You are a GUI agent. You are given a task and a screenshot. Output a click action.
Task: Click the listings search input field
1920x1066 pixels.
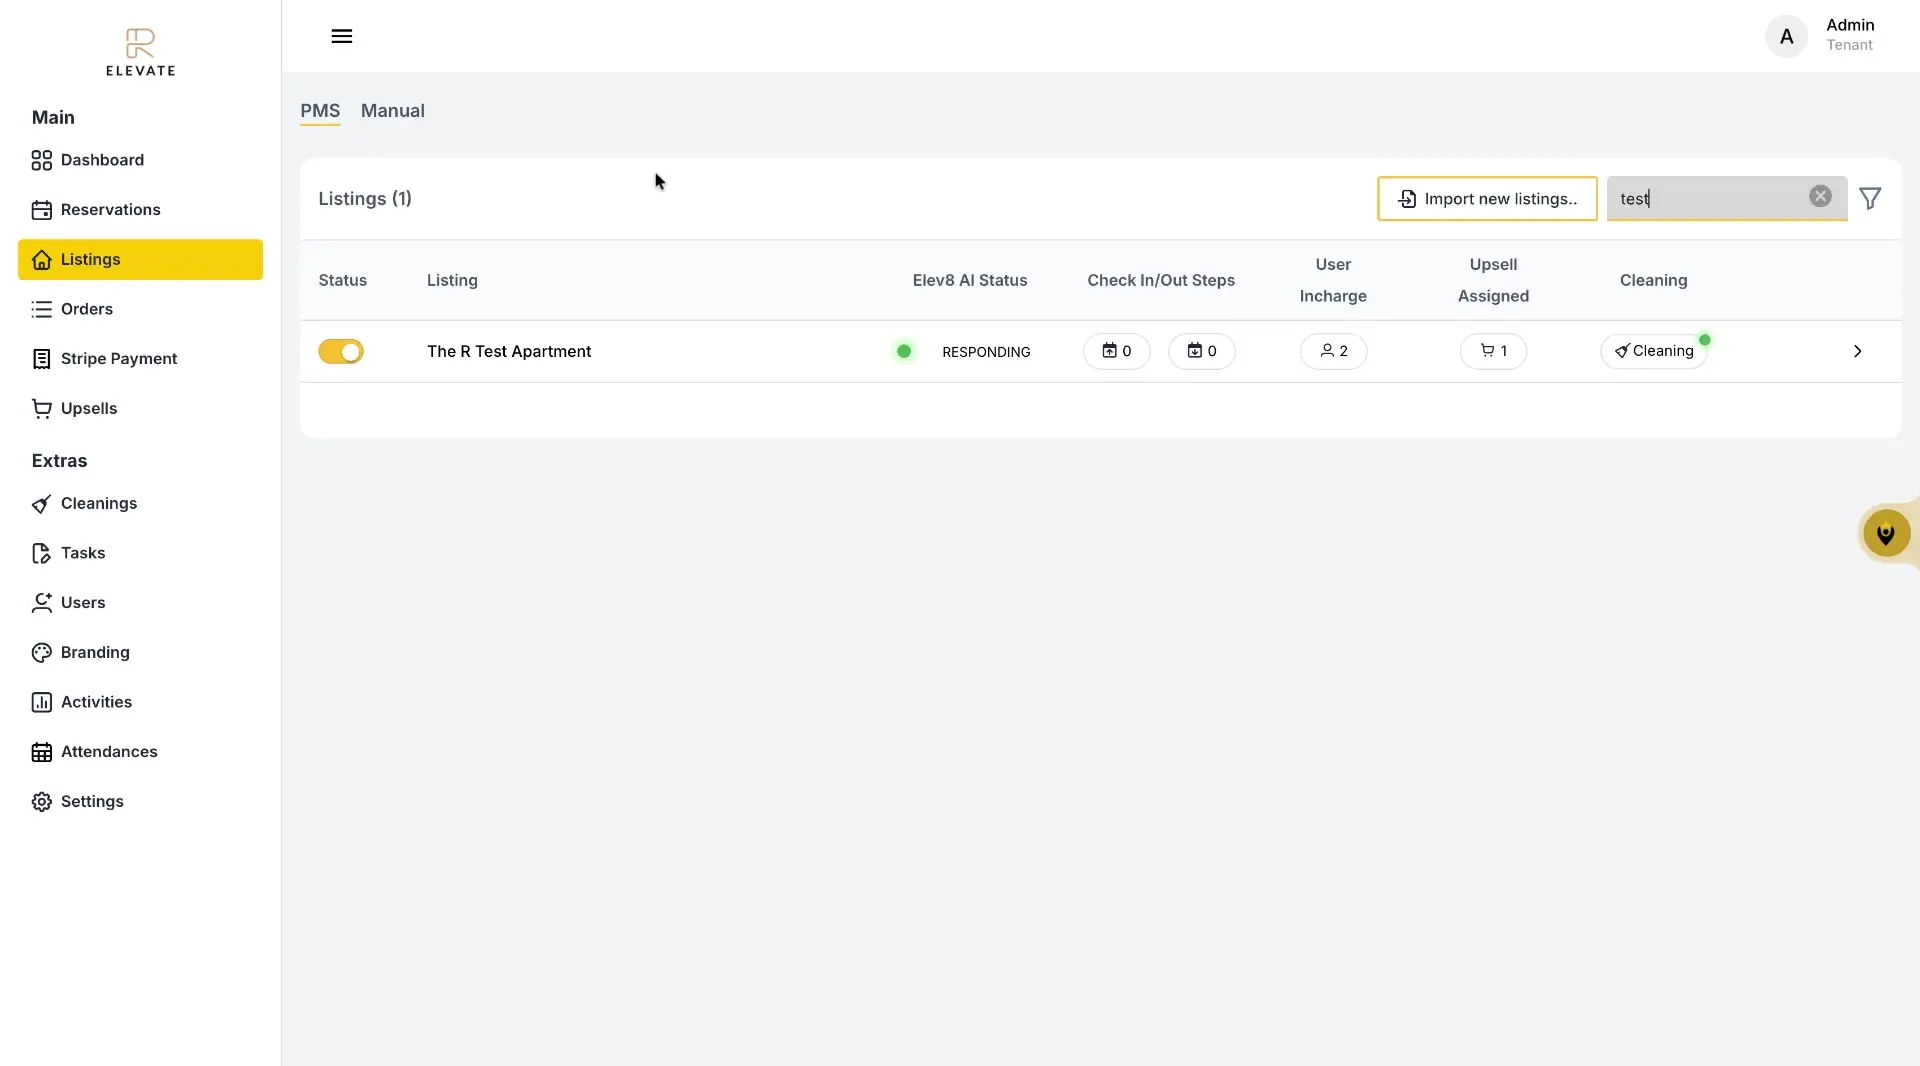1710,199
